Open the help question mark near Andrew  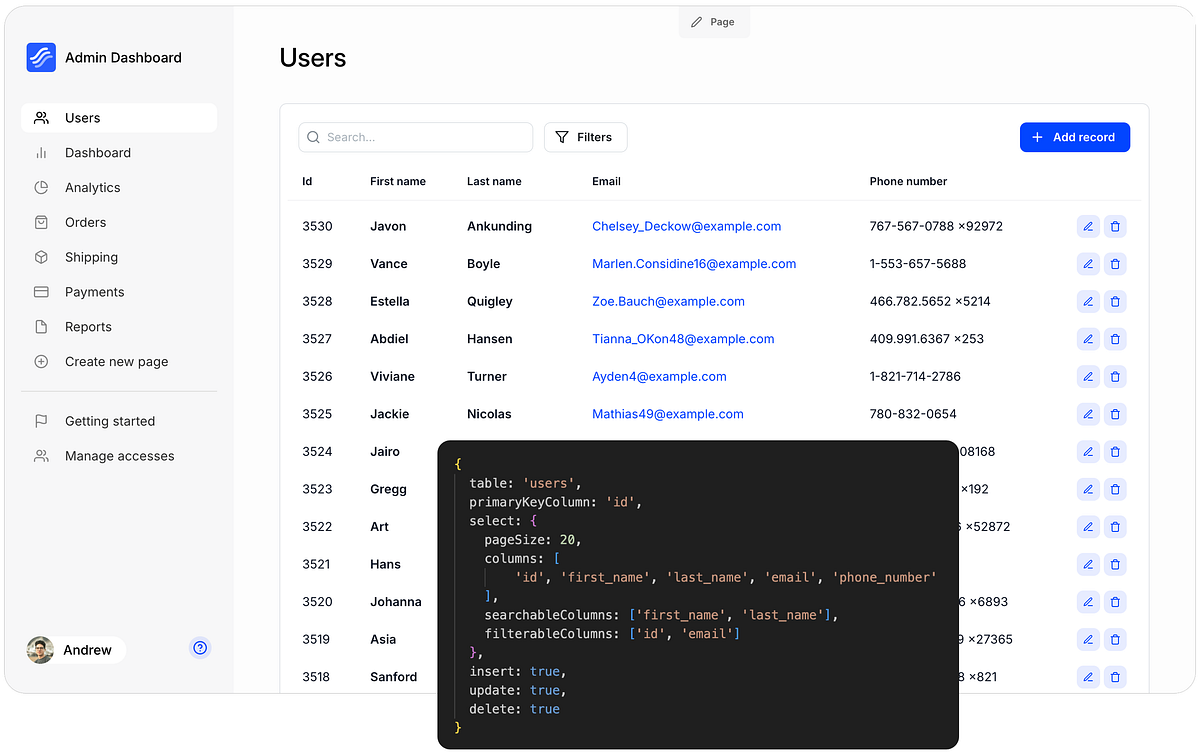coord(200,648)
